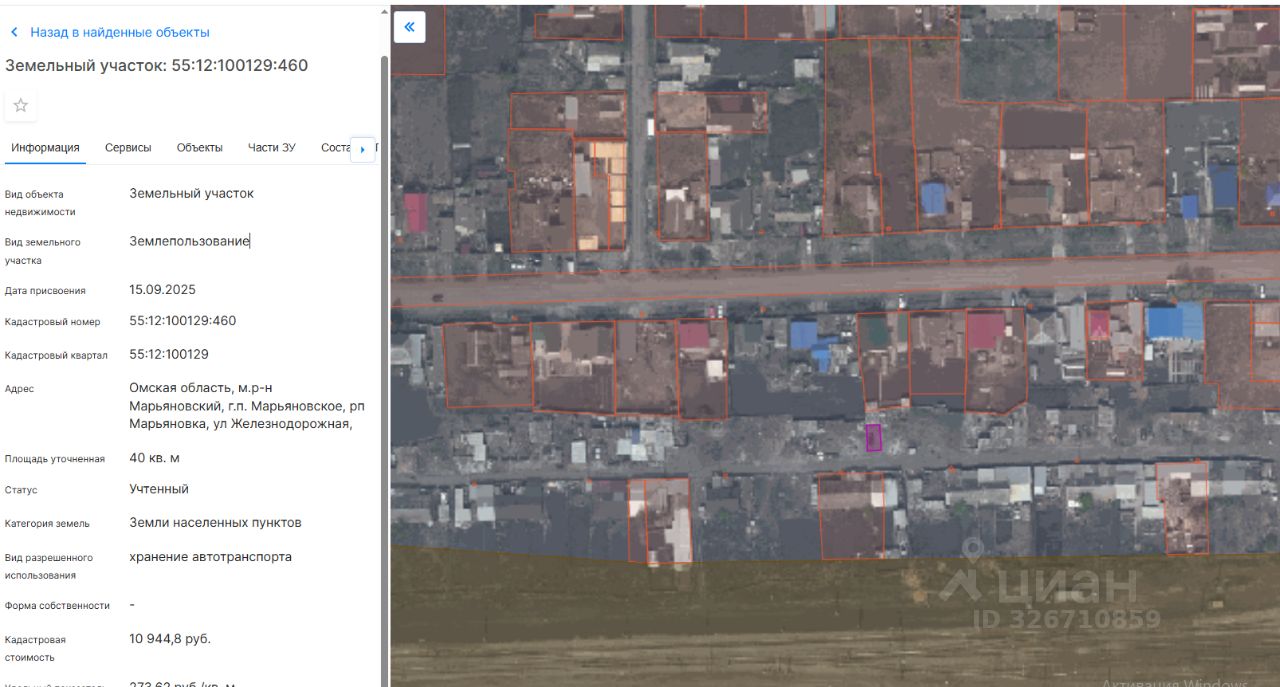Show more tabs using the right arrow
1280x687 pixels.
pyautogui.click(x=362, y=149)
